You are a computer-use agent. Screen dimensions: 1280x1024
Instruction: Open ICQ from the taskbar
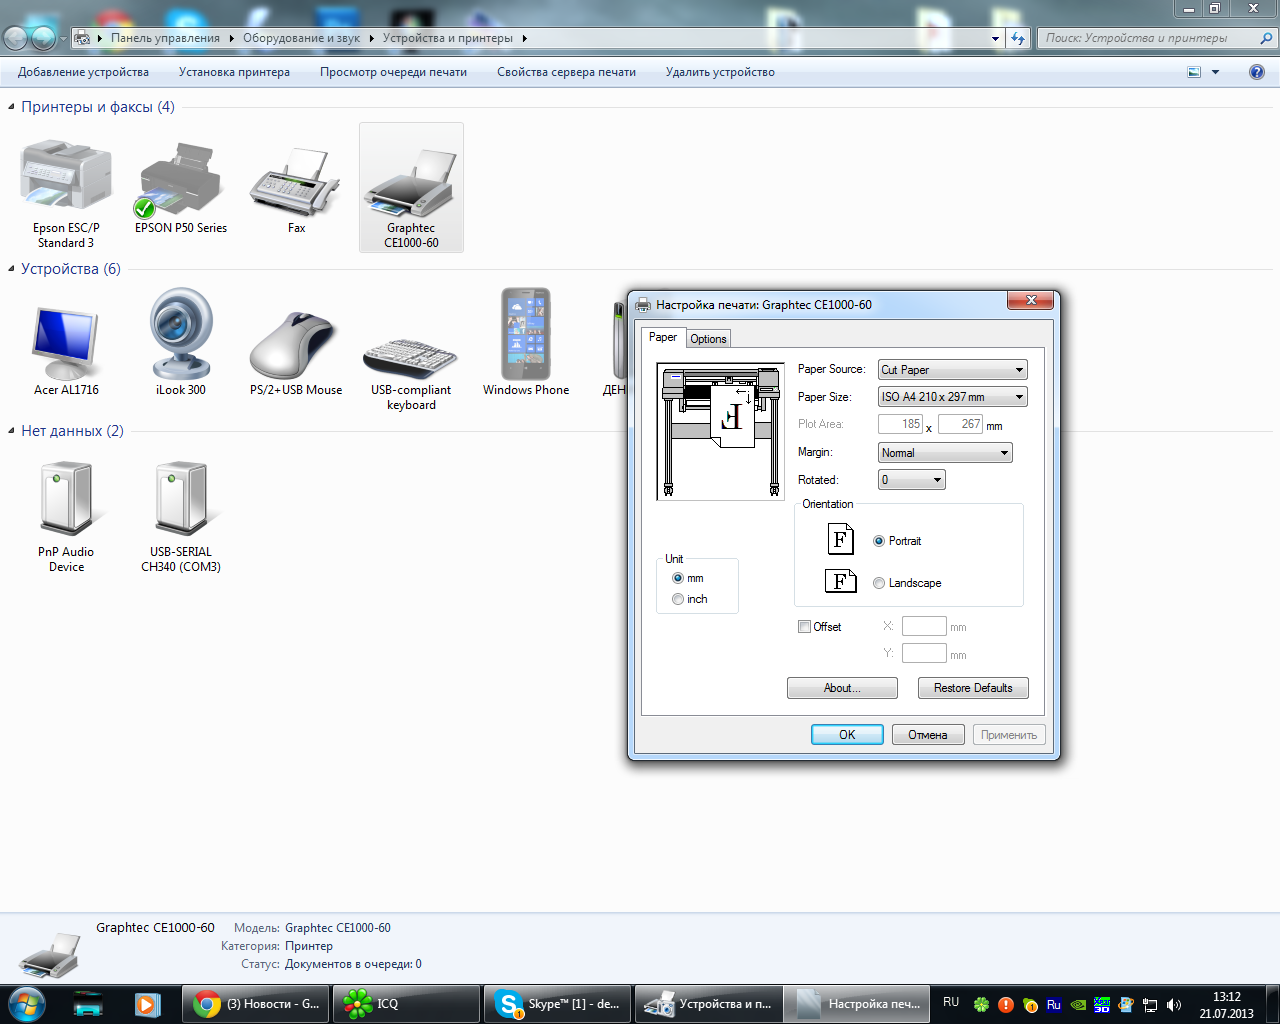tap(406, 1004)
